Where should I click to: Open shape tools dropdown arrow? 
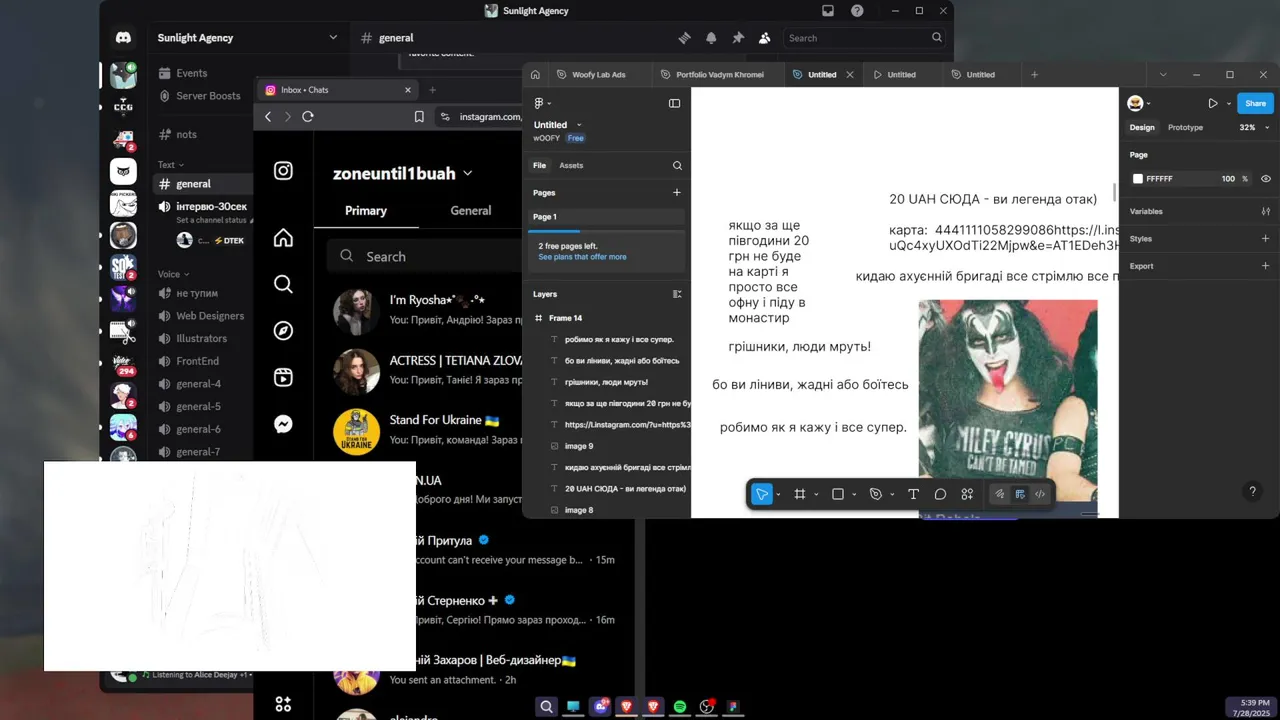pos(854,494)
